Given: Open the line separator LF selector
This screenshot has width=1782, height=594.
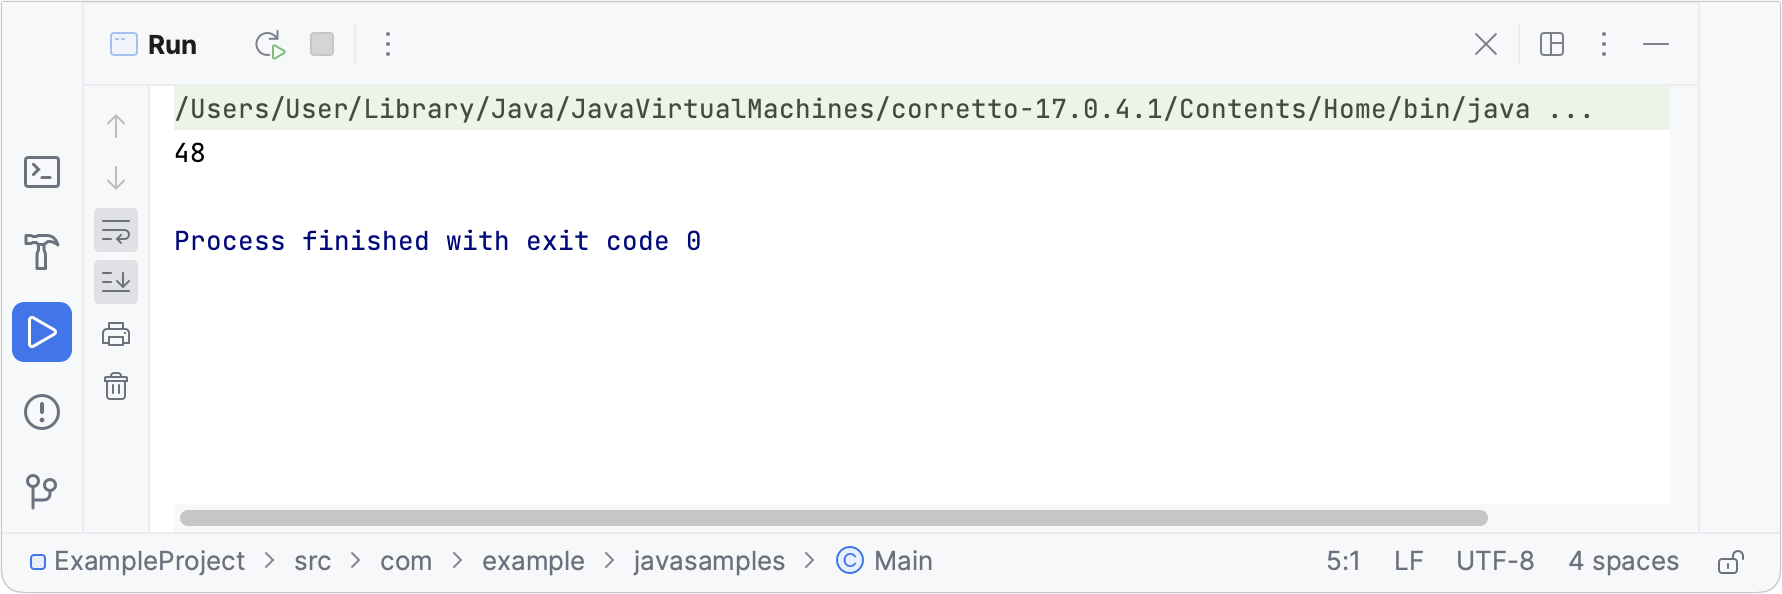Looking at the screenshot, I should click(1408, 561).
